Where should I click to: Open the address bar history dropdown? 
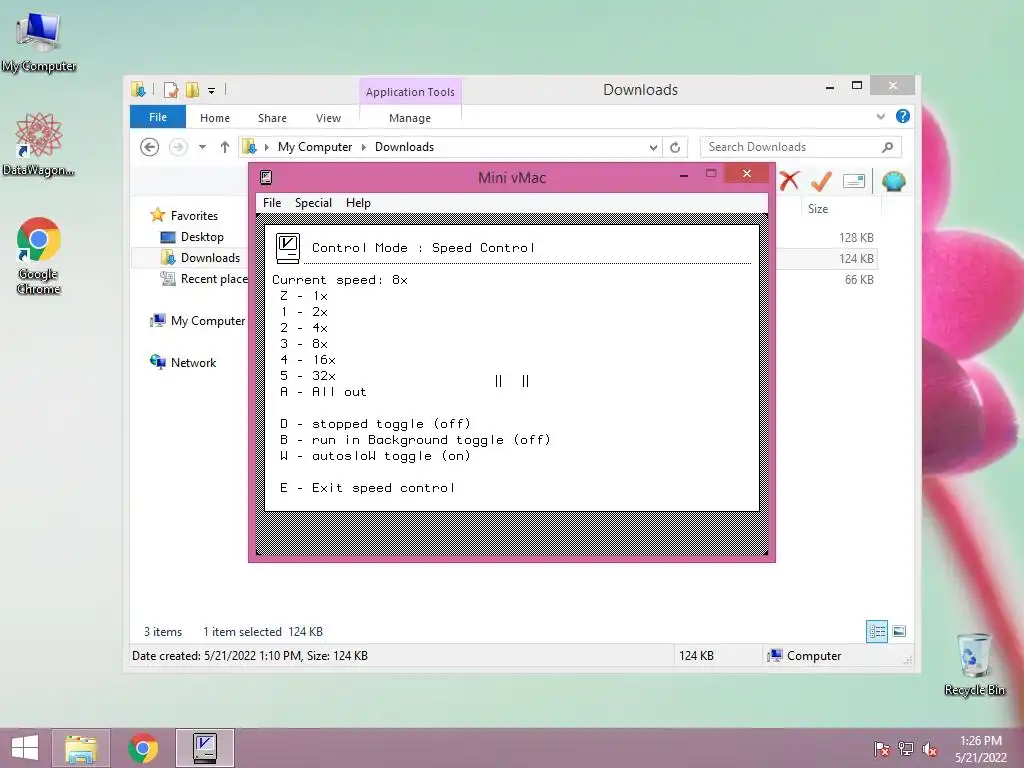653,148
